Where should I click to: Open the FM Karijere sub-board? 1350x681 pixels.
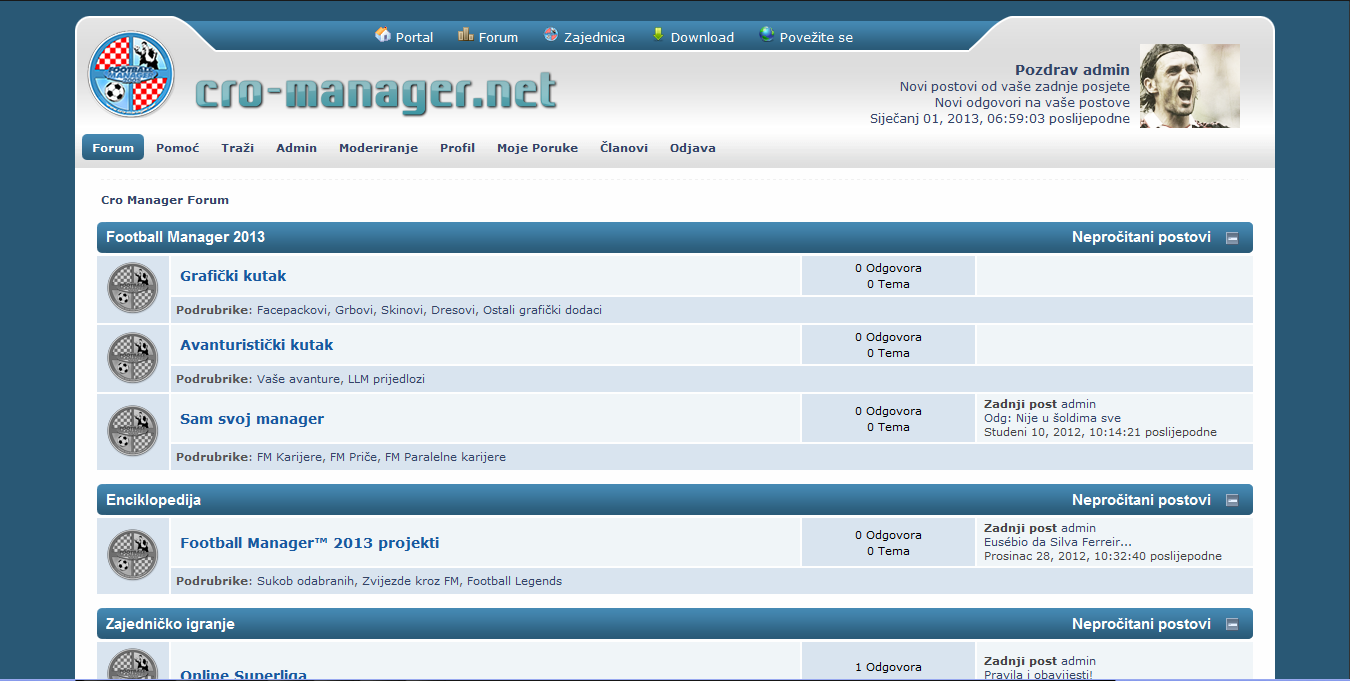tap(290, 457)
